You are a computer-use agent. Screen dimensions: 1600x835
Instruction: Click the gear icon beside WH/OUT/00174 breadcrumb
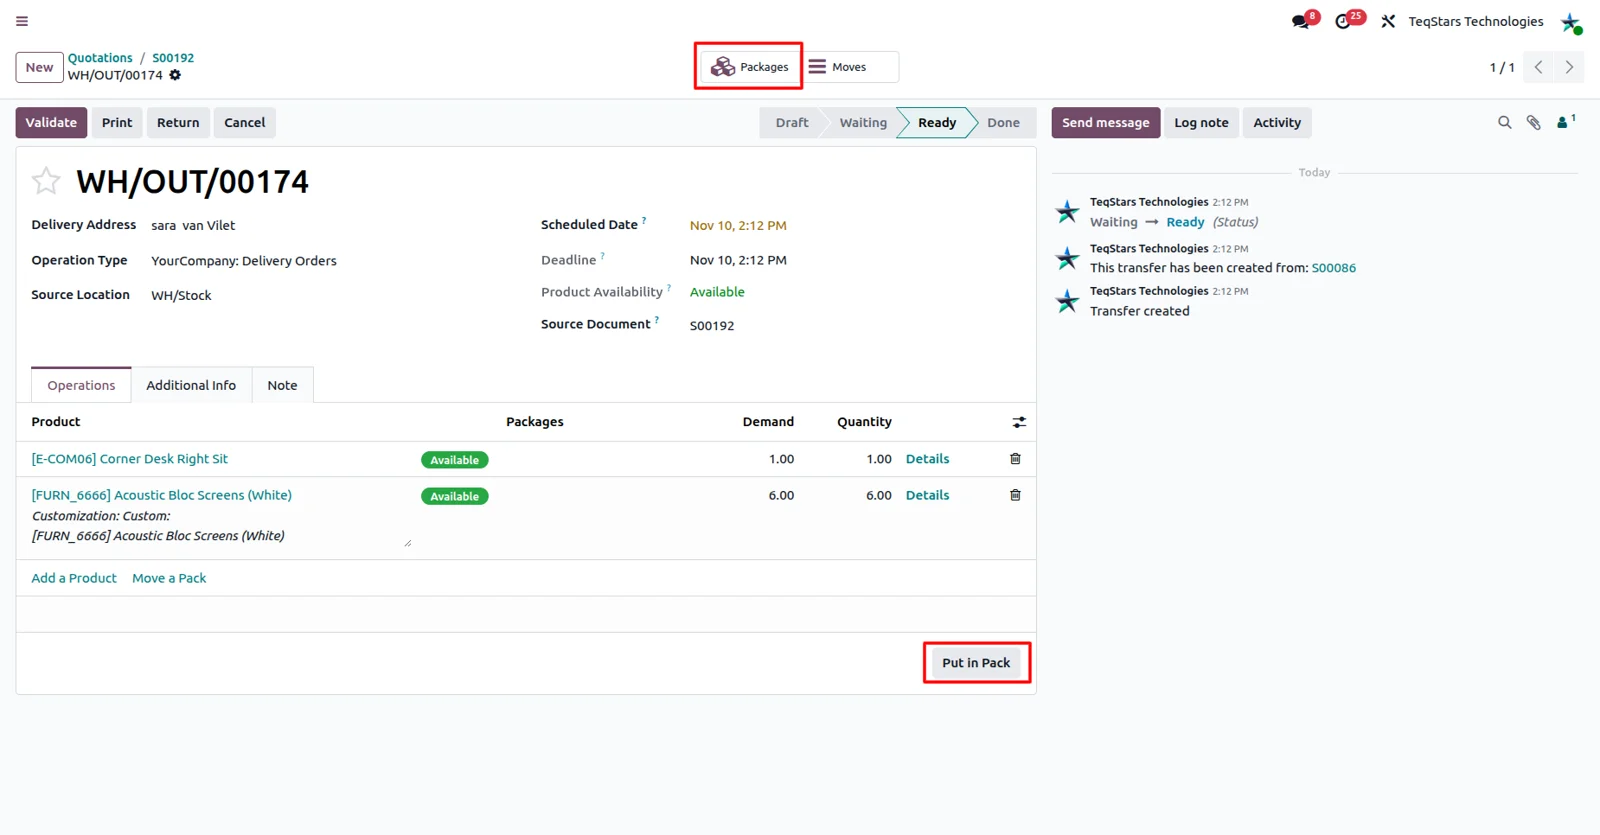point(175,75)
